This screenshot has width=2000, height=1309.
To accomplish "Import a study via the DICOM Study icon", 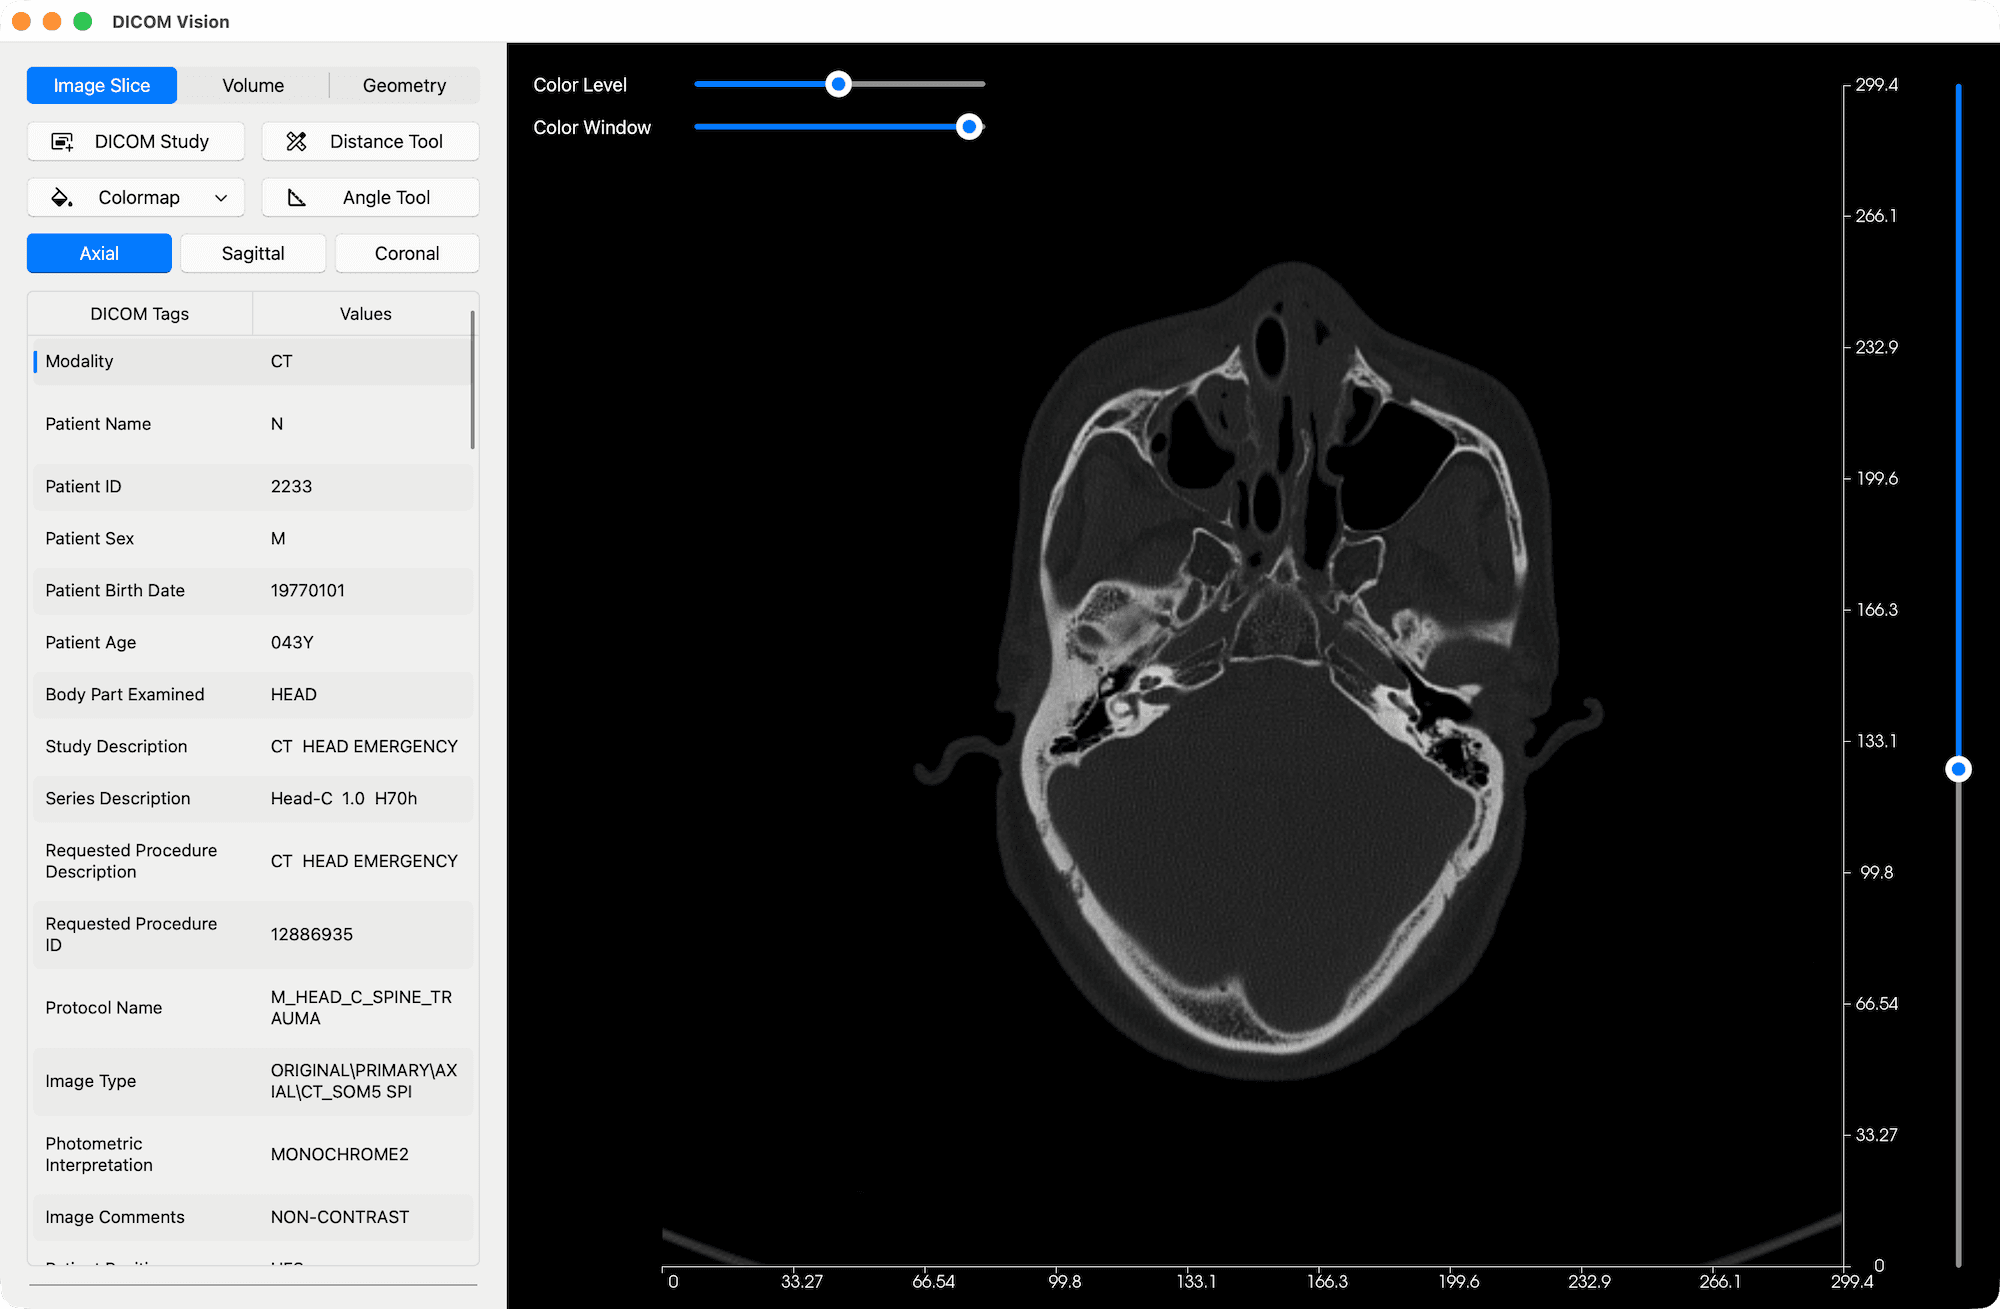I will pos(62,141).
